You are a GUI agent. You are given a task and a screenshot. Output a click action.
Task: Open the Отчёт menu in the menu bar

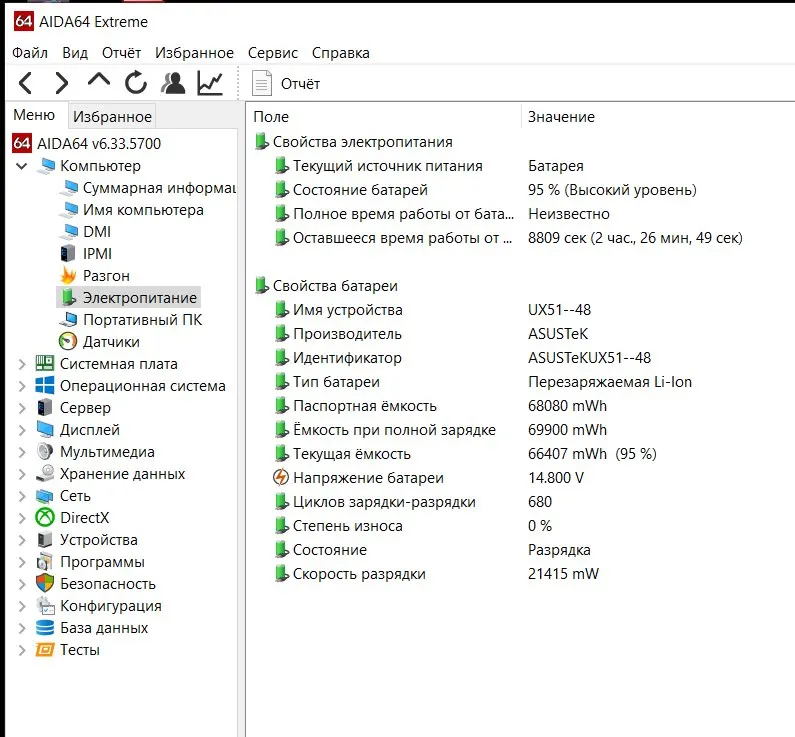tap(121, 53)
